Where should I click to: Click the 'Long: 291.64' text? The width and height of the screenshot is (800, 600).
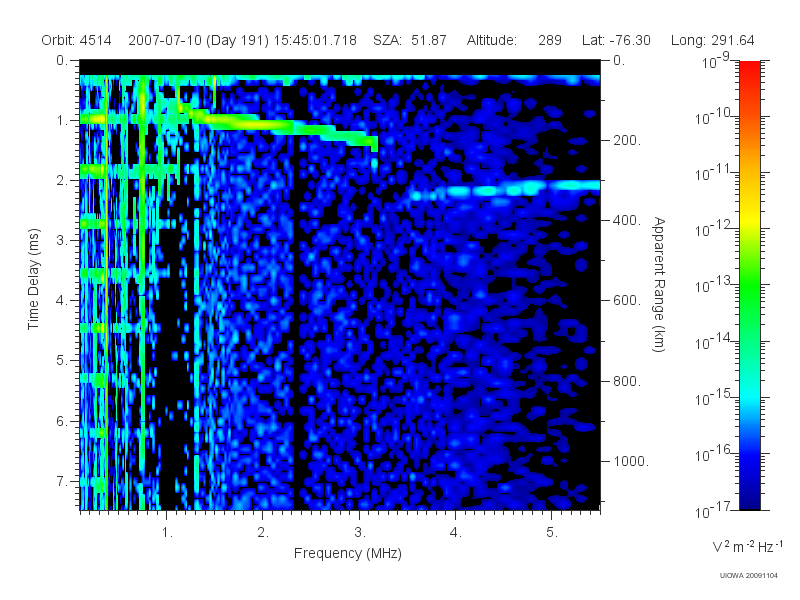(x=712, y=40)
